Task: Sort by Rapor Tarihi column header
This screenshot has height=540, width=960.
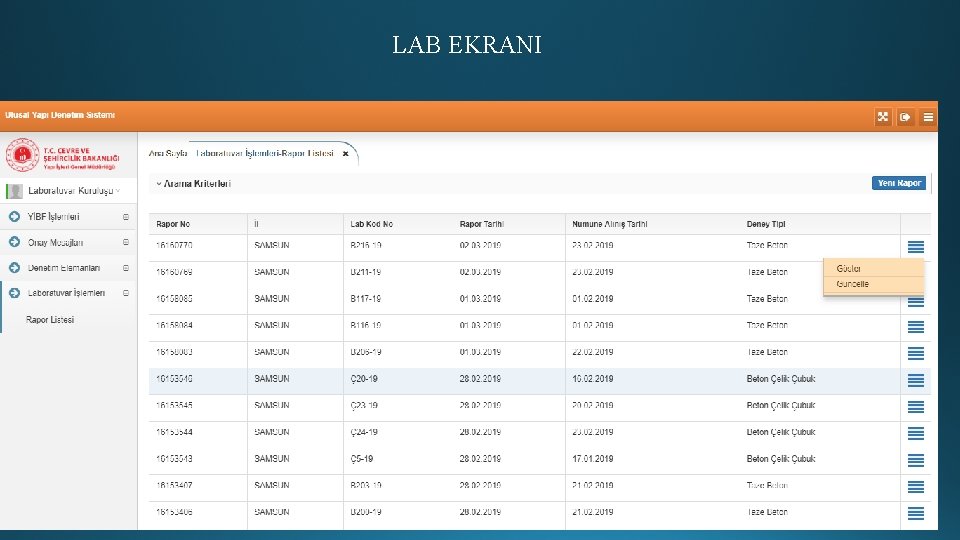Action: [482, 224]
